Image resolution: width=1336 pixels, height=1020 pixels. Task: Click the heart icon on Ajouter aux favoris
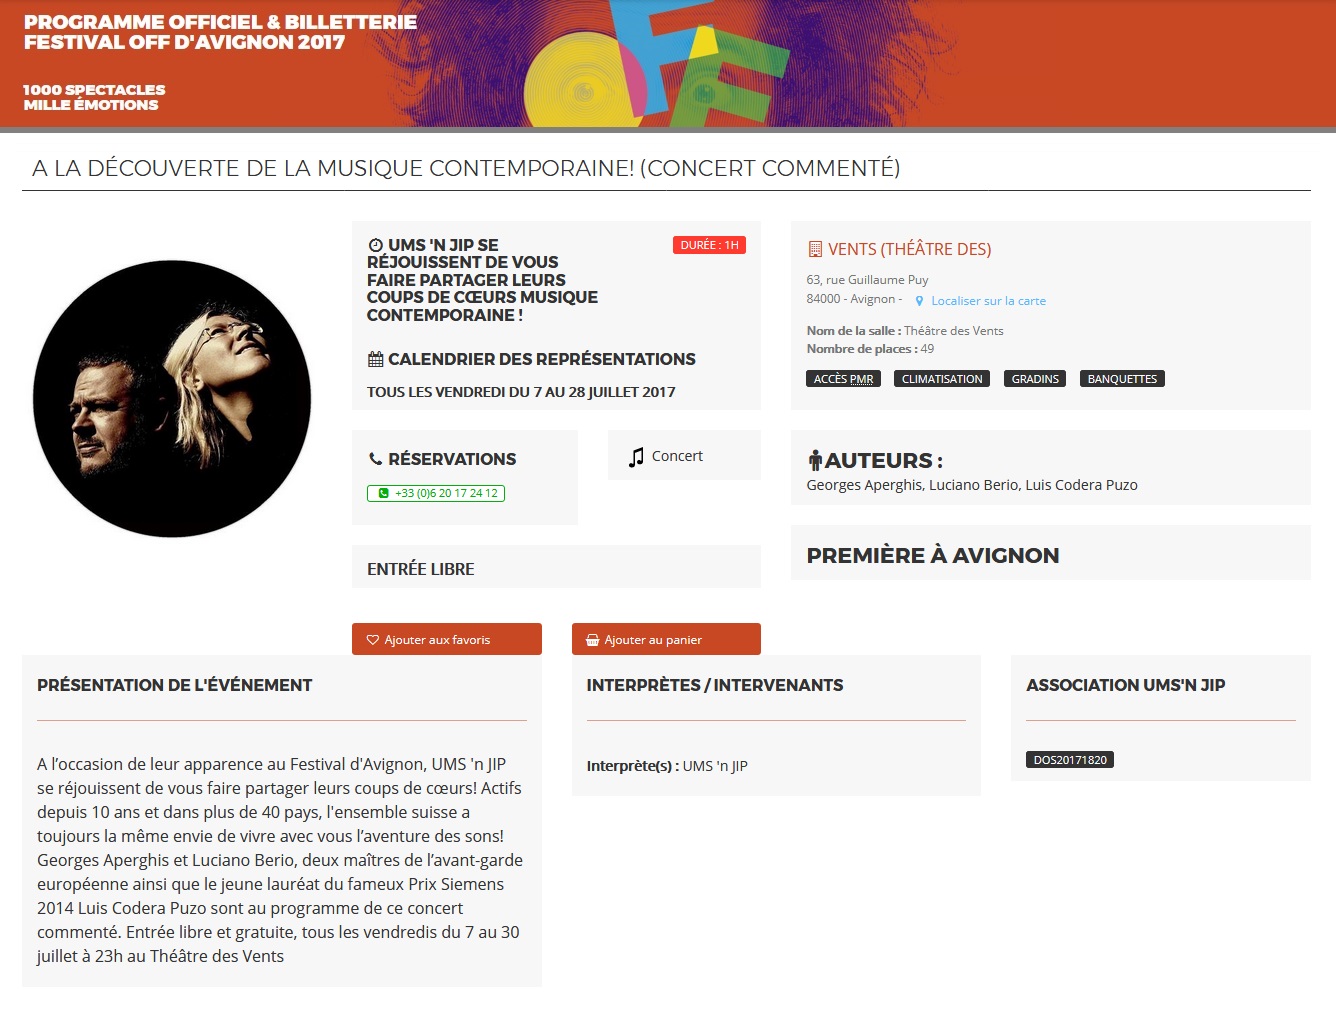373,640
